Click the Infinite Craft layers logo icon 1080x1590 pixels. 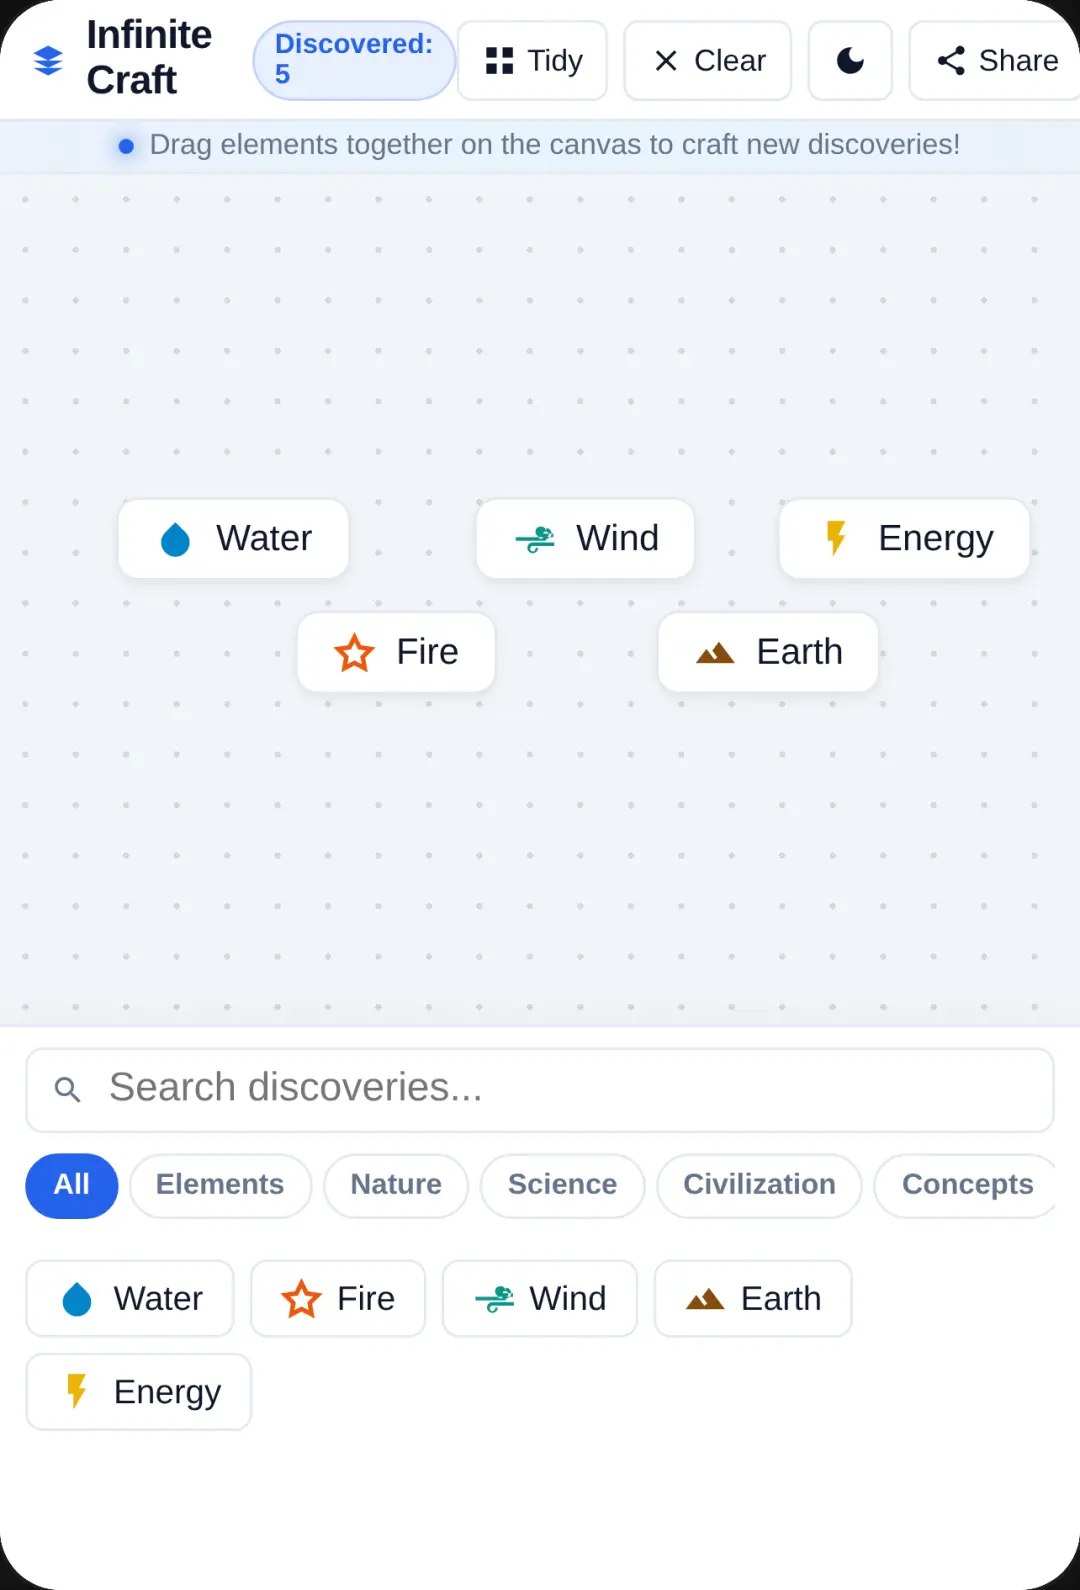[x=48, y=61]
